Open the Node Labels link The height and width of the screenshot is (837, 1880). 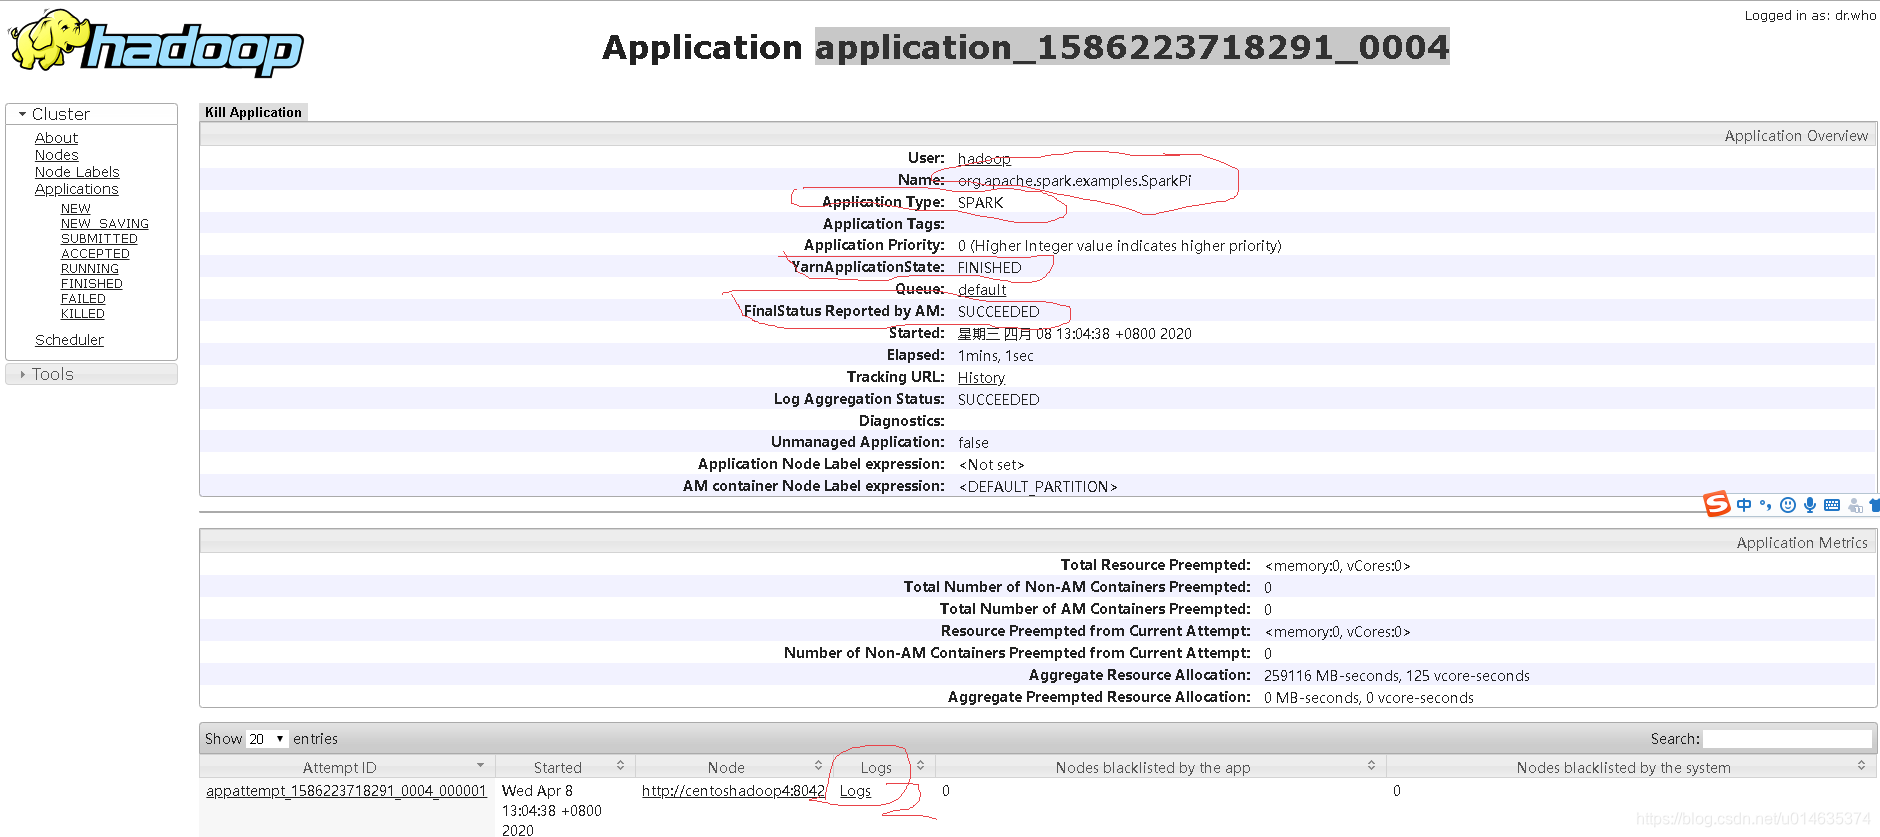(77, 172)
